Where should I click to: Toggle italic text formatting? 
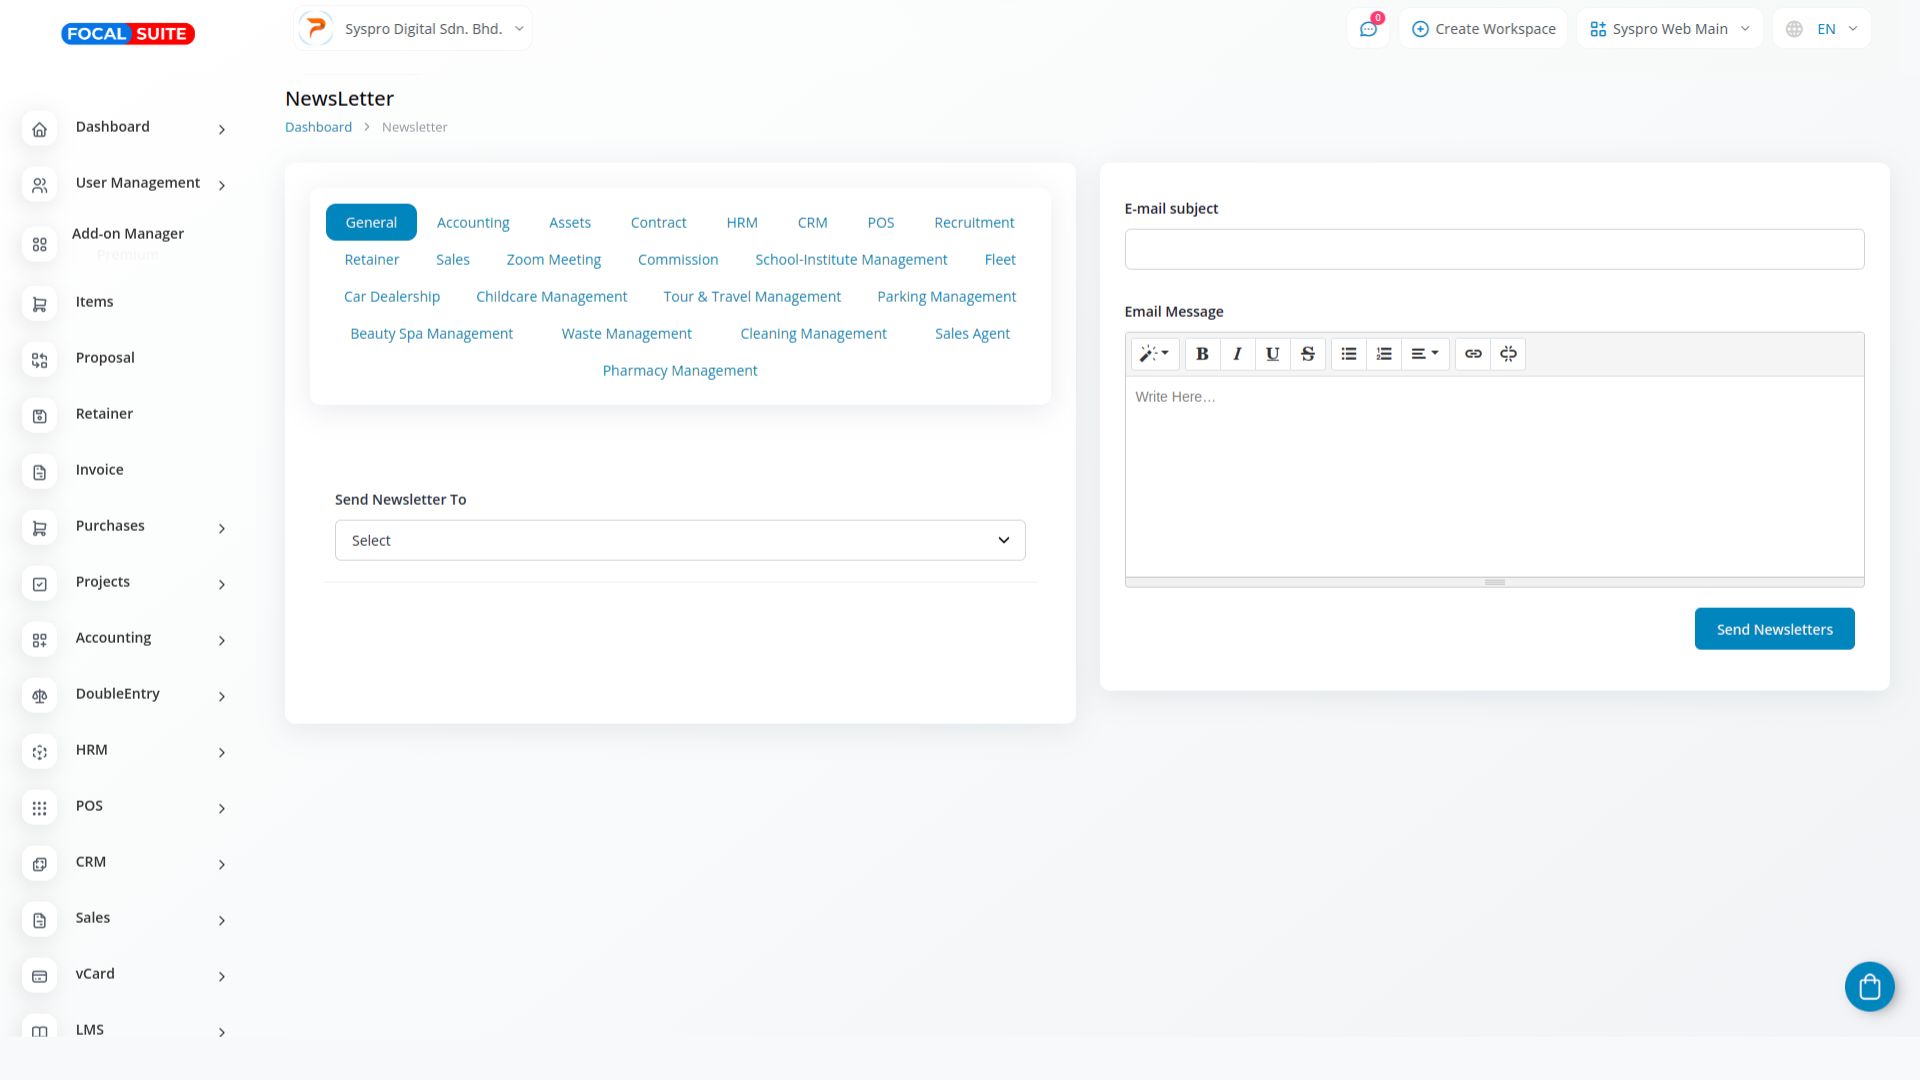[1237, 354]
